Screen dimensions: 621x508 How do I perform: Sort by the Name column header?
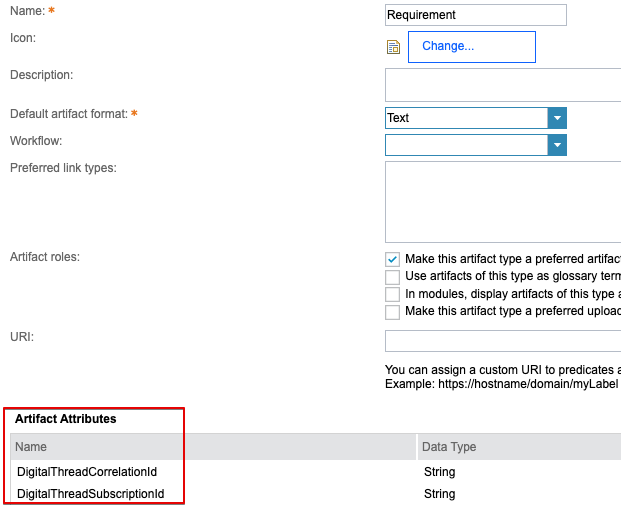31,447
